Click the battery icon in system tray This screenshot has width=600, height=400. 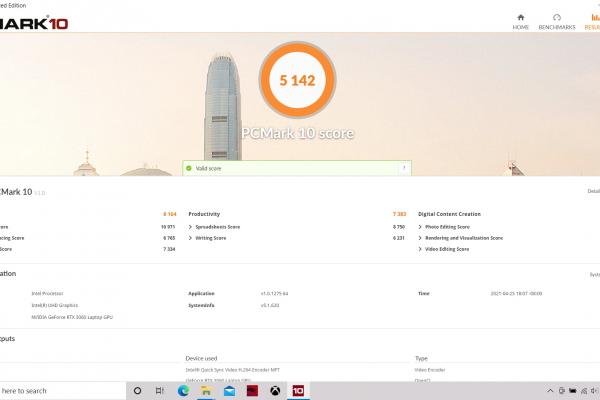(572, 391)
